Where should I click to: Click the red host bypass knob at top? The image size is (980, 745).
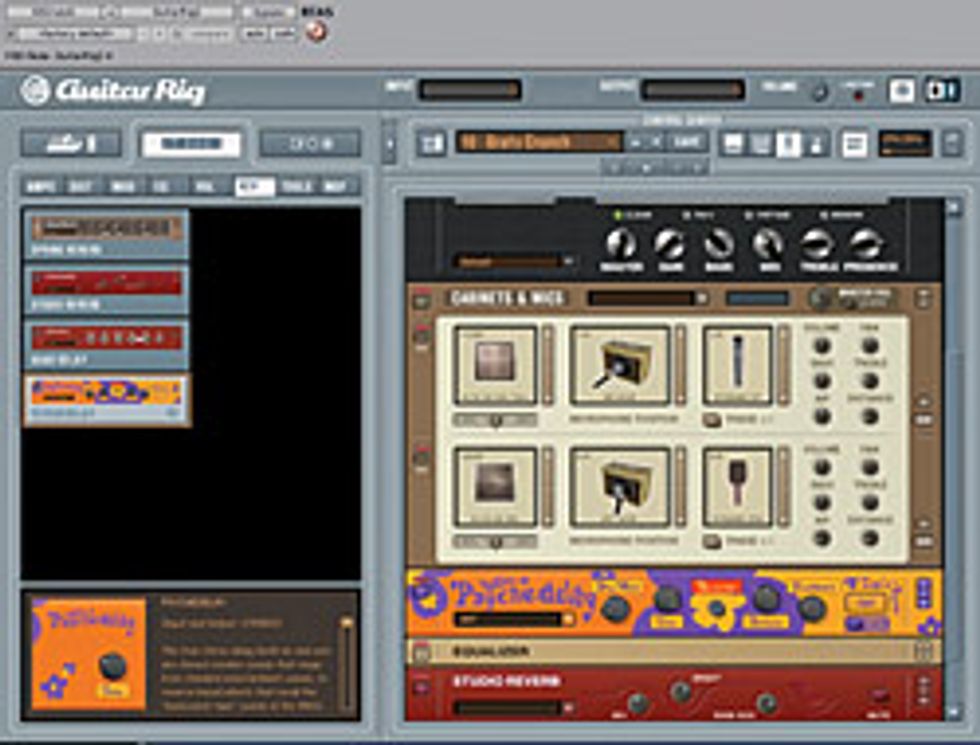point(317,31)
